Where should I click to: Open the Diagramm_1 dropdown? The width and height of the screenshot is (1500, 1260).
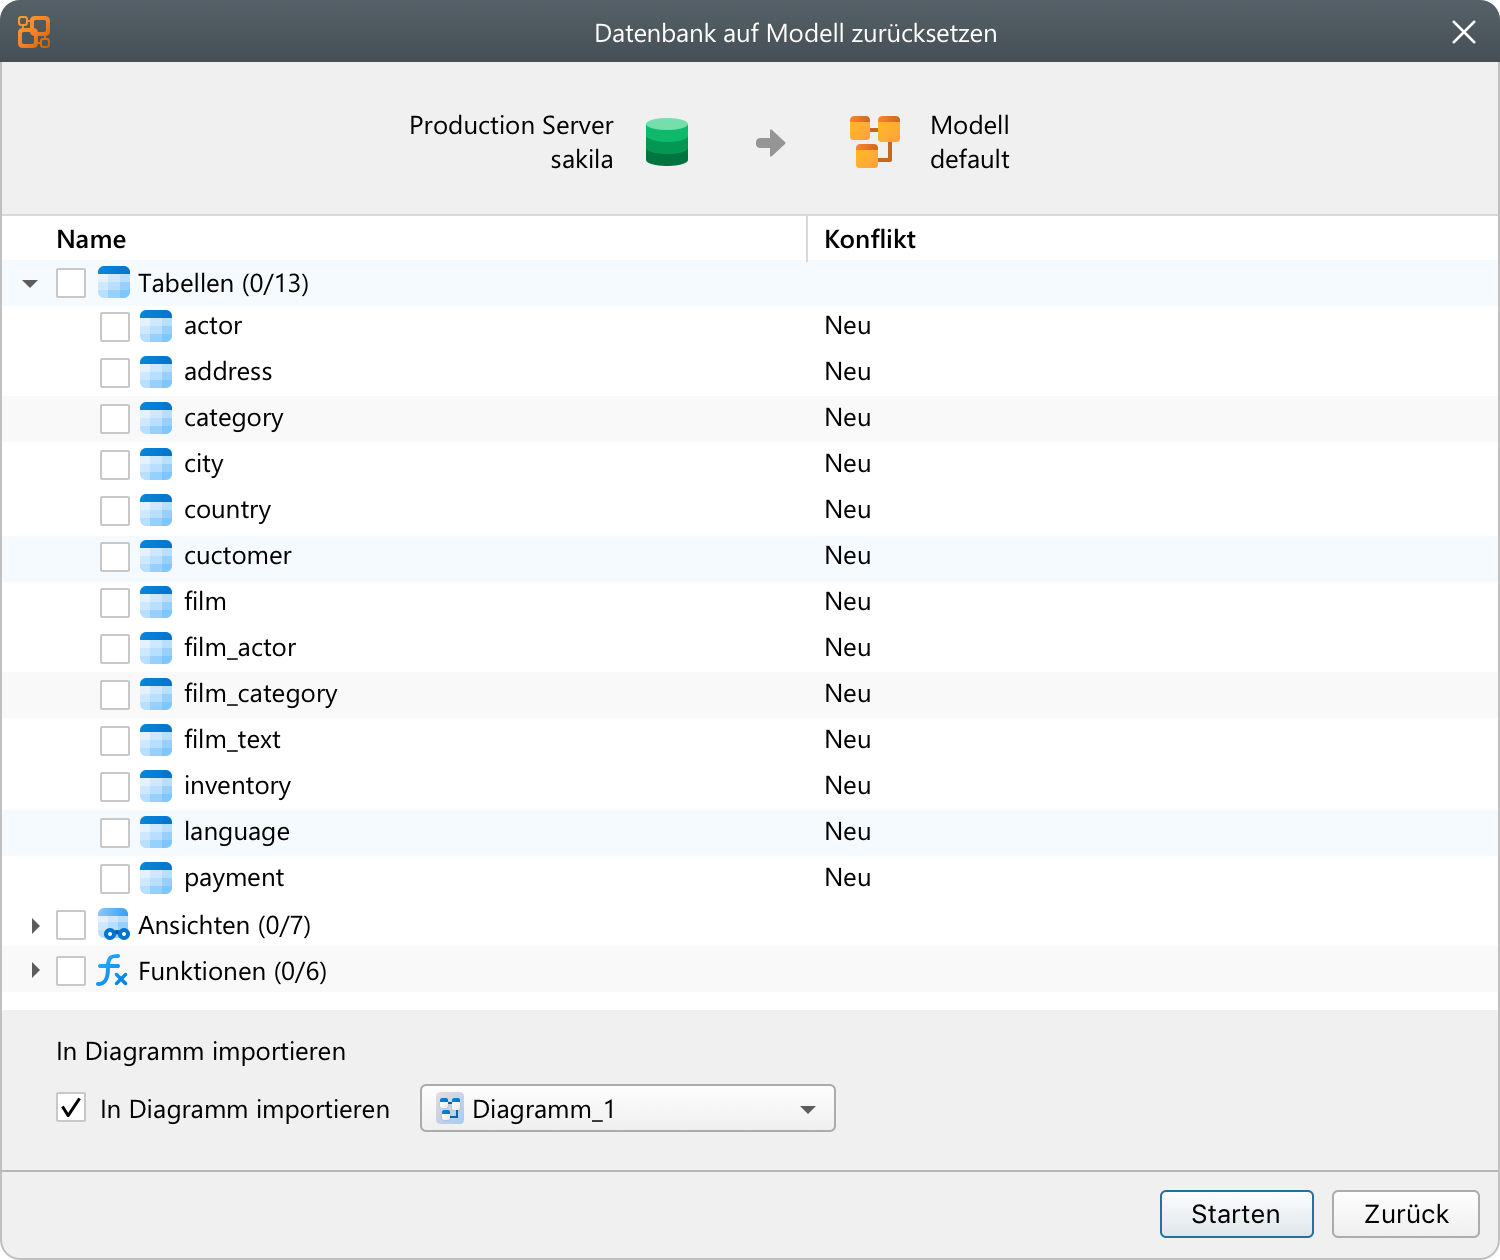628,1108
